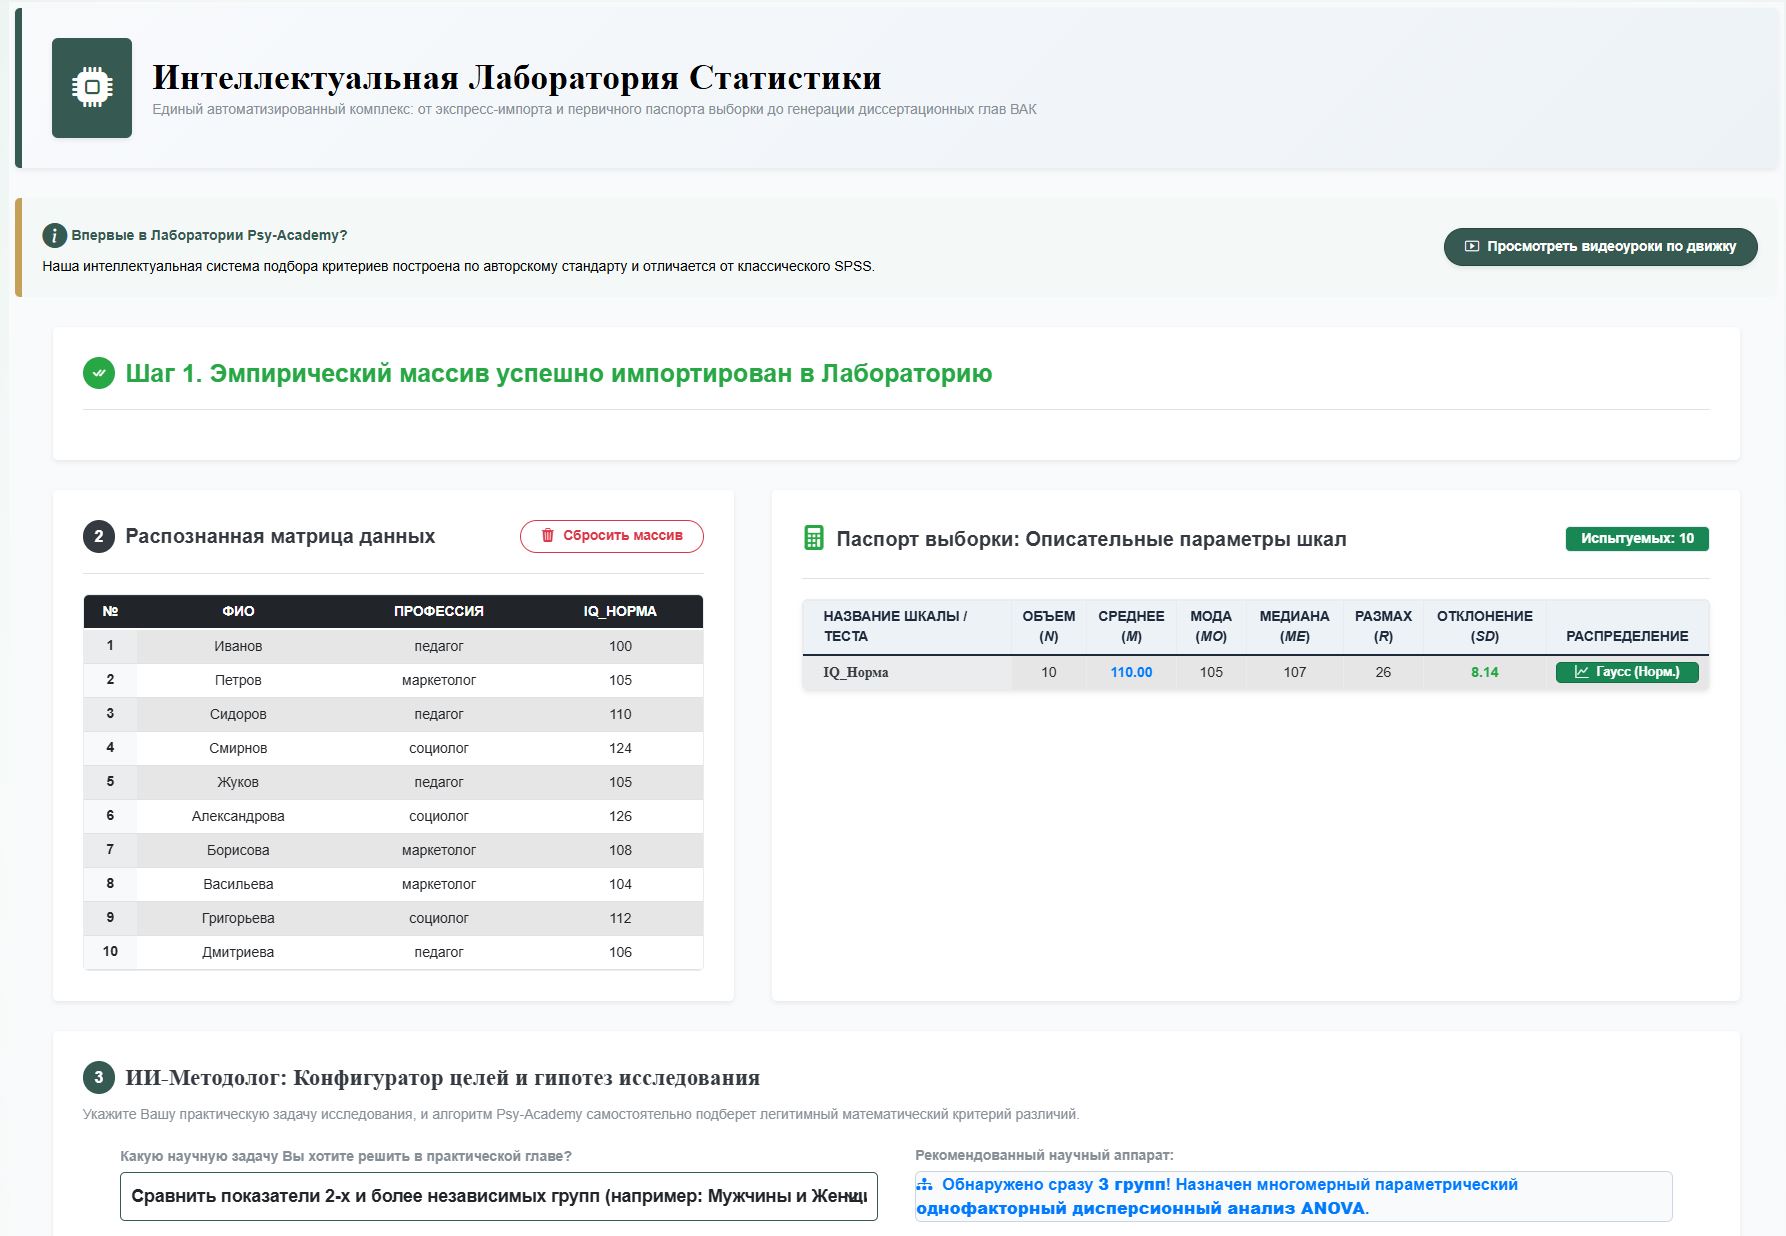Select the Жуков name cell
Screen dimensions: 1786x1236
pyautogui.click(x=238, y=782)
